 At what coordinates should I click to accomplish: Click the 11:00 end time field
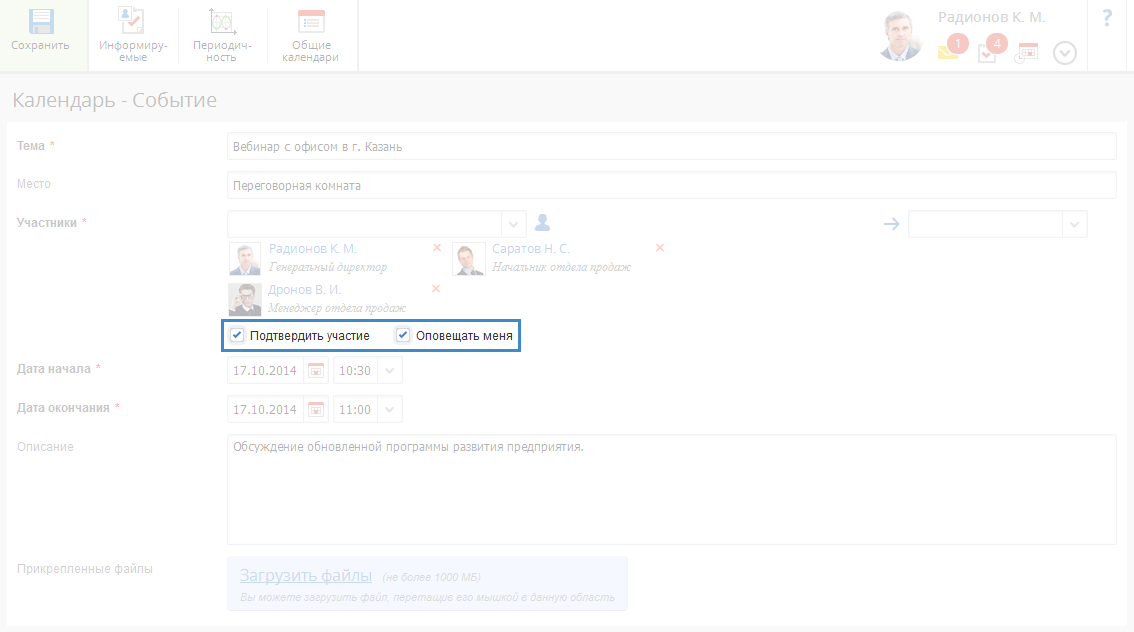(355, 409)
